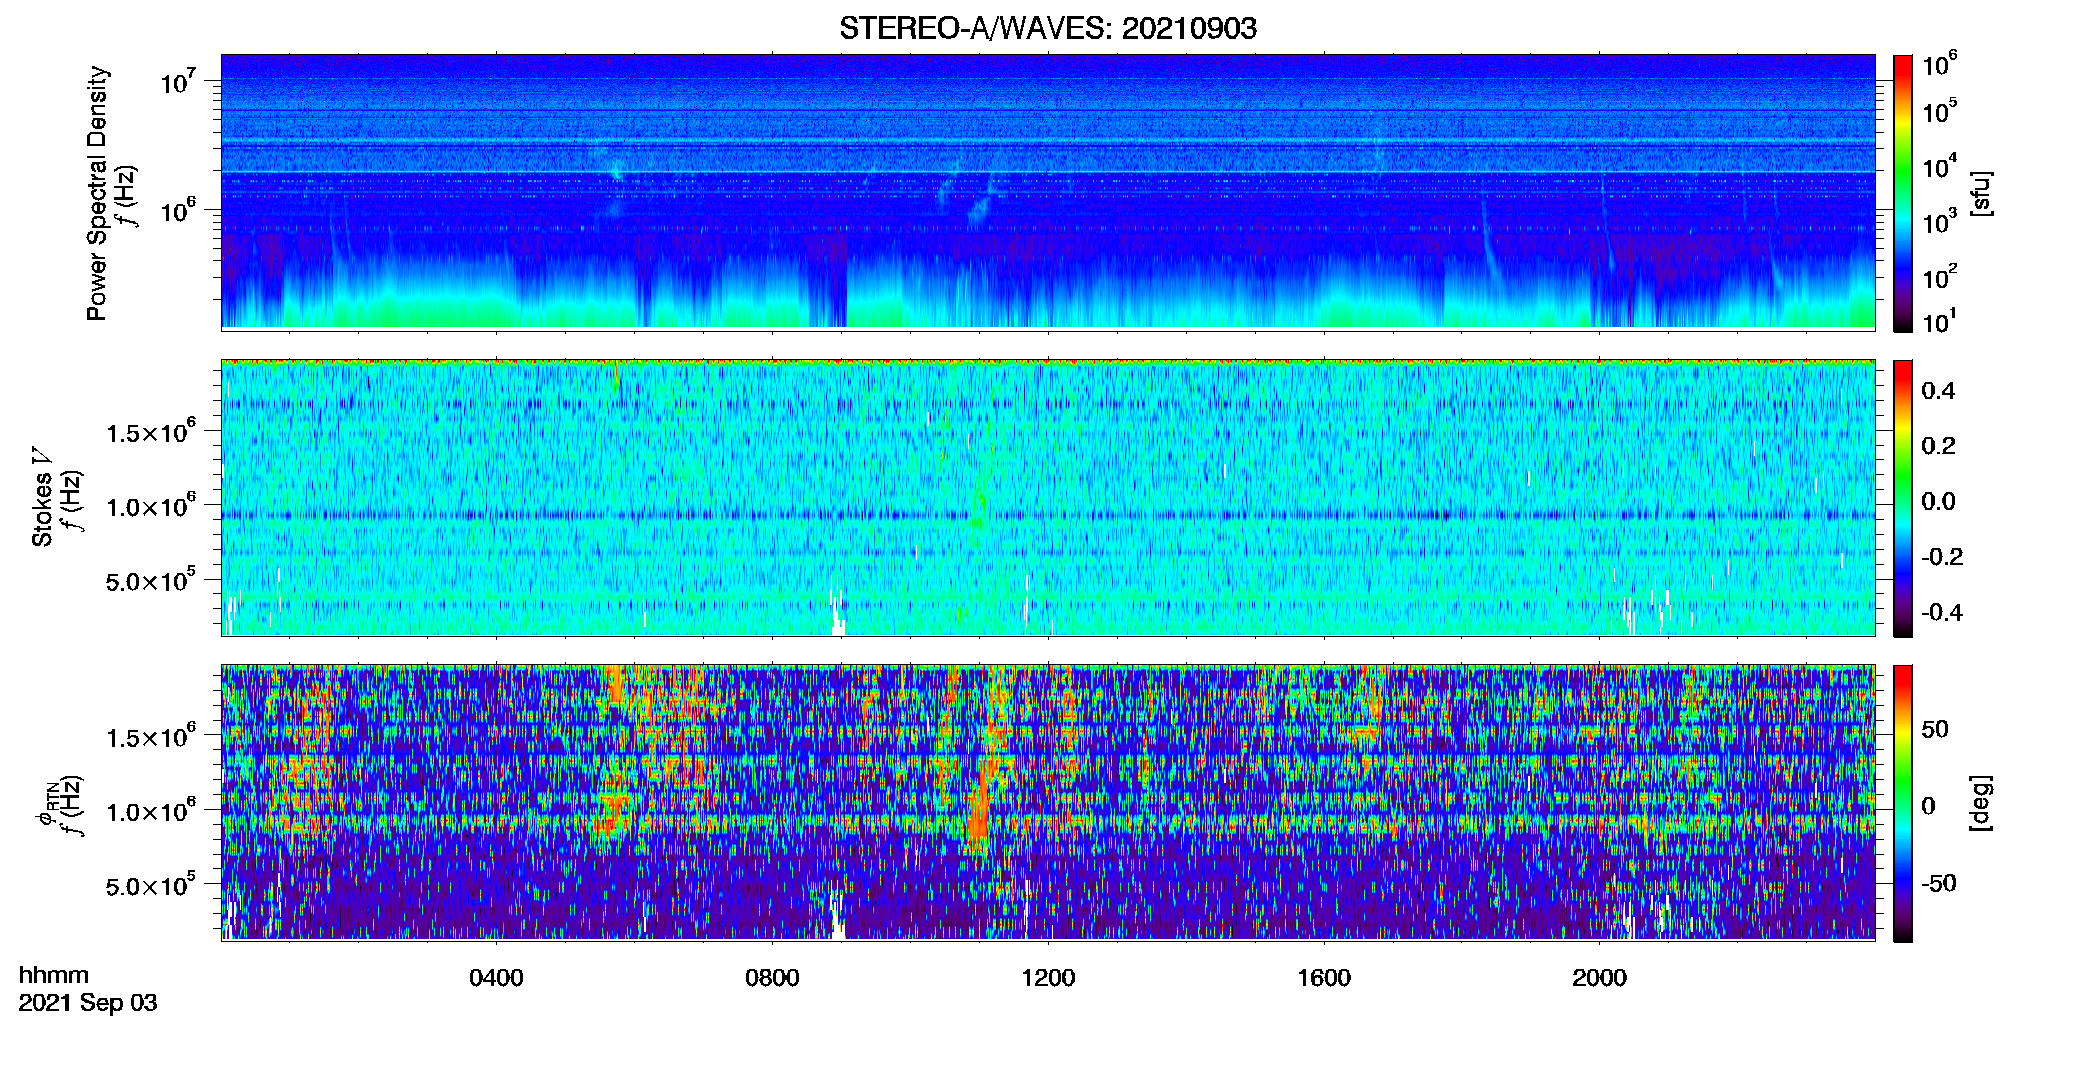2096x1080 pixels.
Task: Click the 10^6 frequency axis tick on top panel
Action: pyautogui.click(x=178, y=210)
